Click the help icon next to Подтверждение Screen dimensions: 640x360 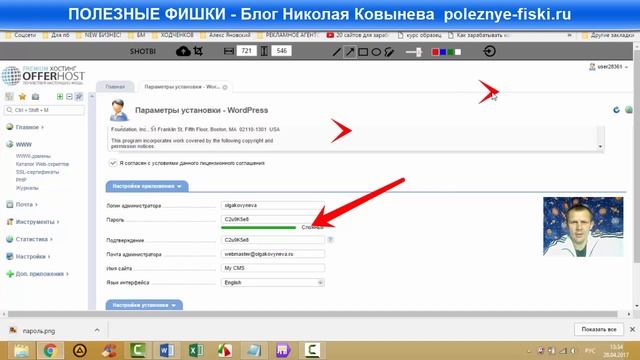point(330,240)
